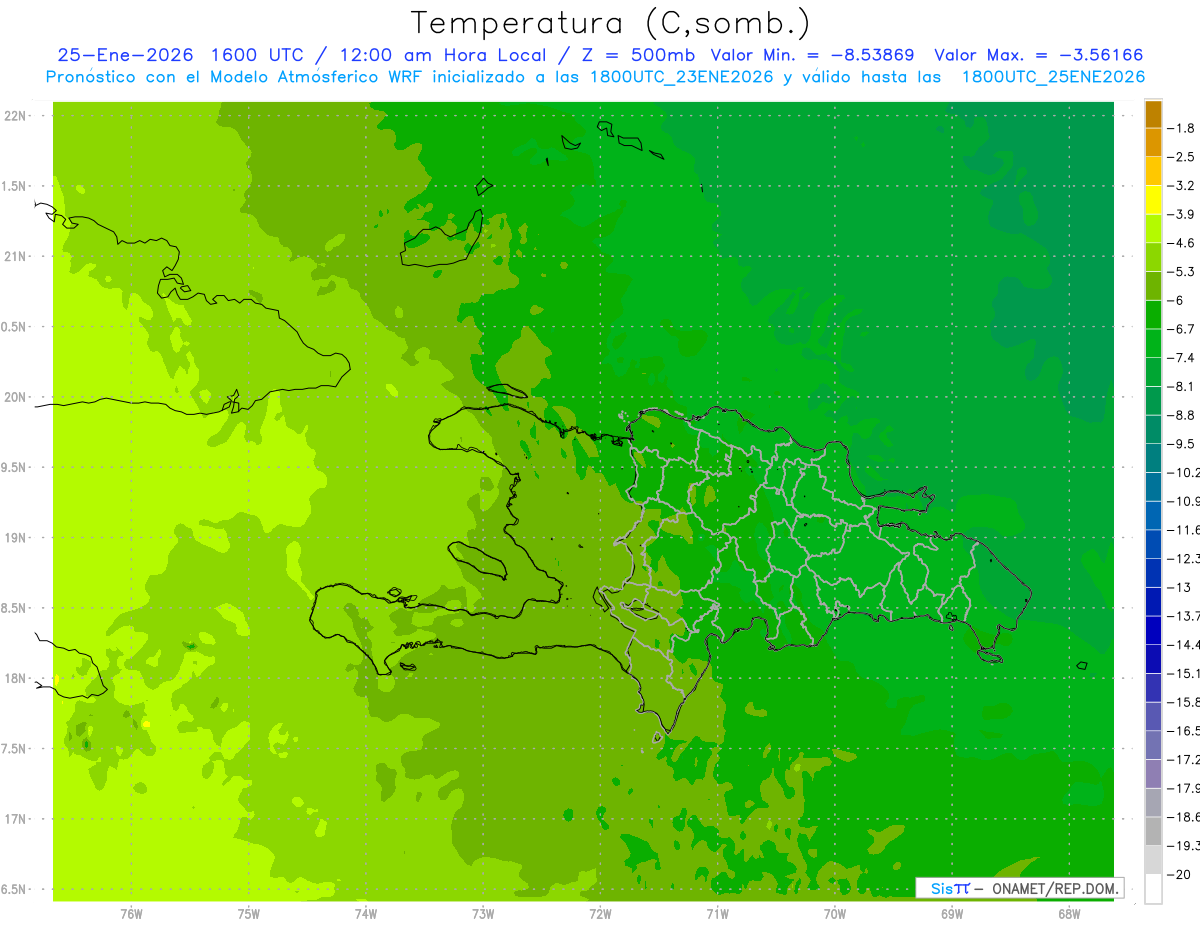Viewport: 1200px width, 927px height.
Task: Click the '75W' longitude label
Action: click(248, 914)
